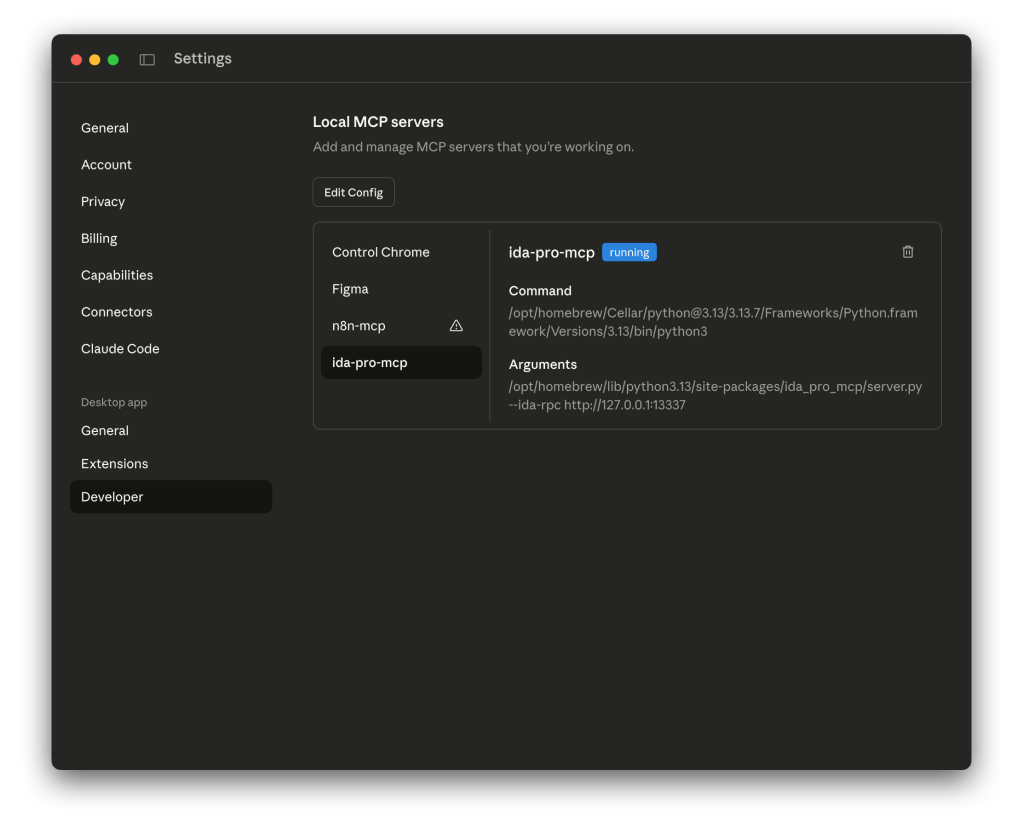Click the n8n-mcp warning triangle icon

[456, 326]
